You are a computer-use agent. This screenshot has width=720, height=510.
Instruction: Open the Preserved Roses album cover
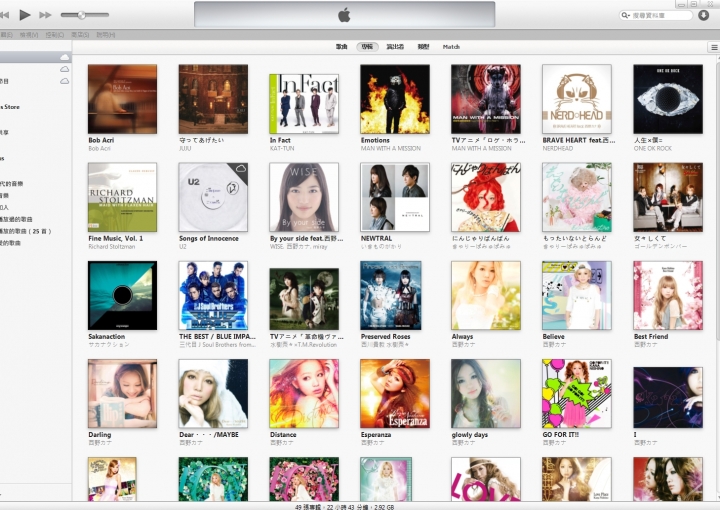[391, 296]
